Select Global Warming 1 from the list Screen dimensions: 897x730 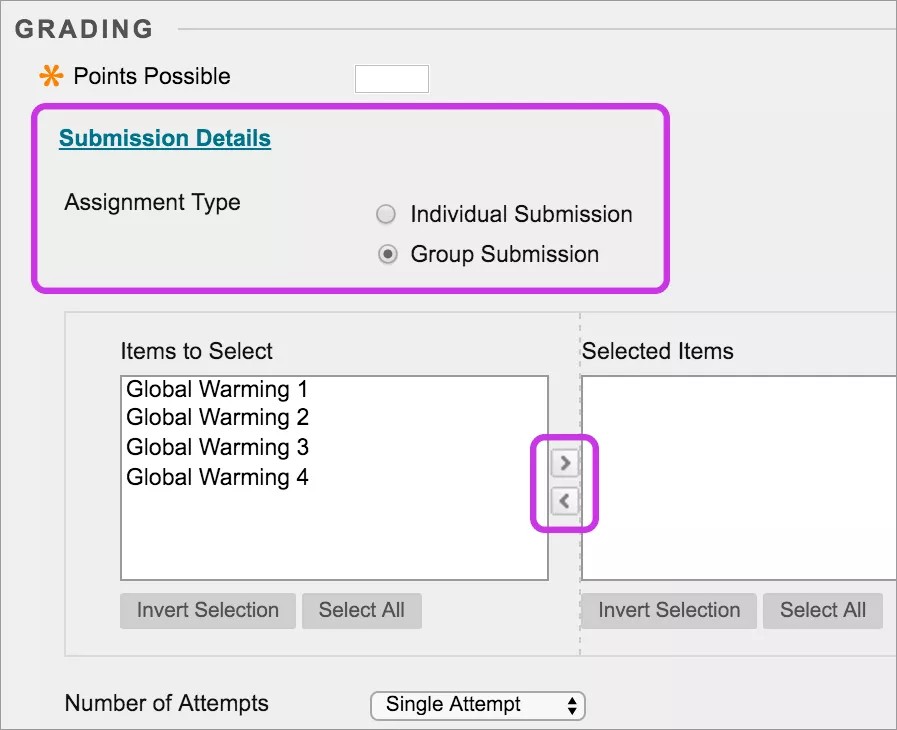point(216,388)
